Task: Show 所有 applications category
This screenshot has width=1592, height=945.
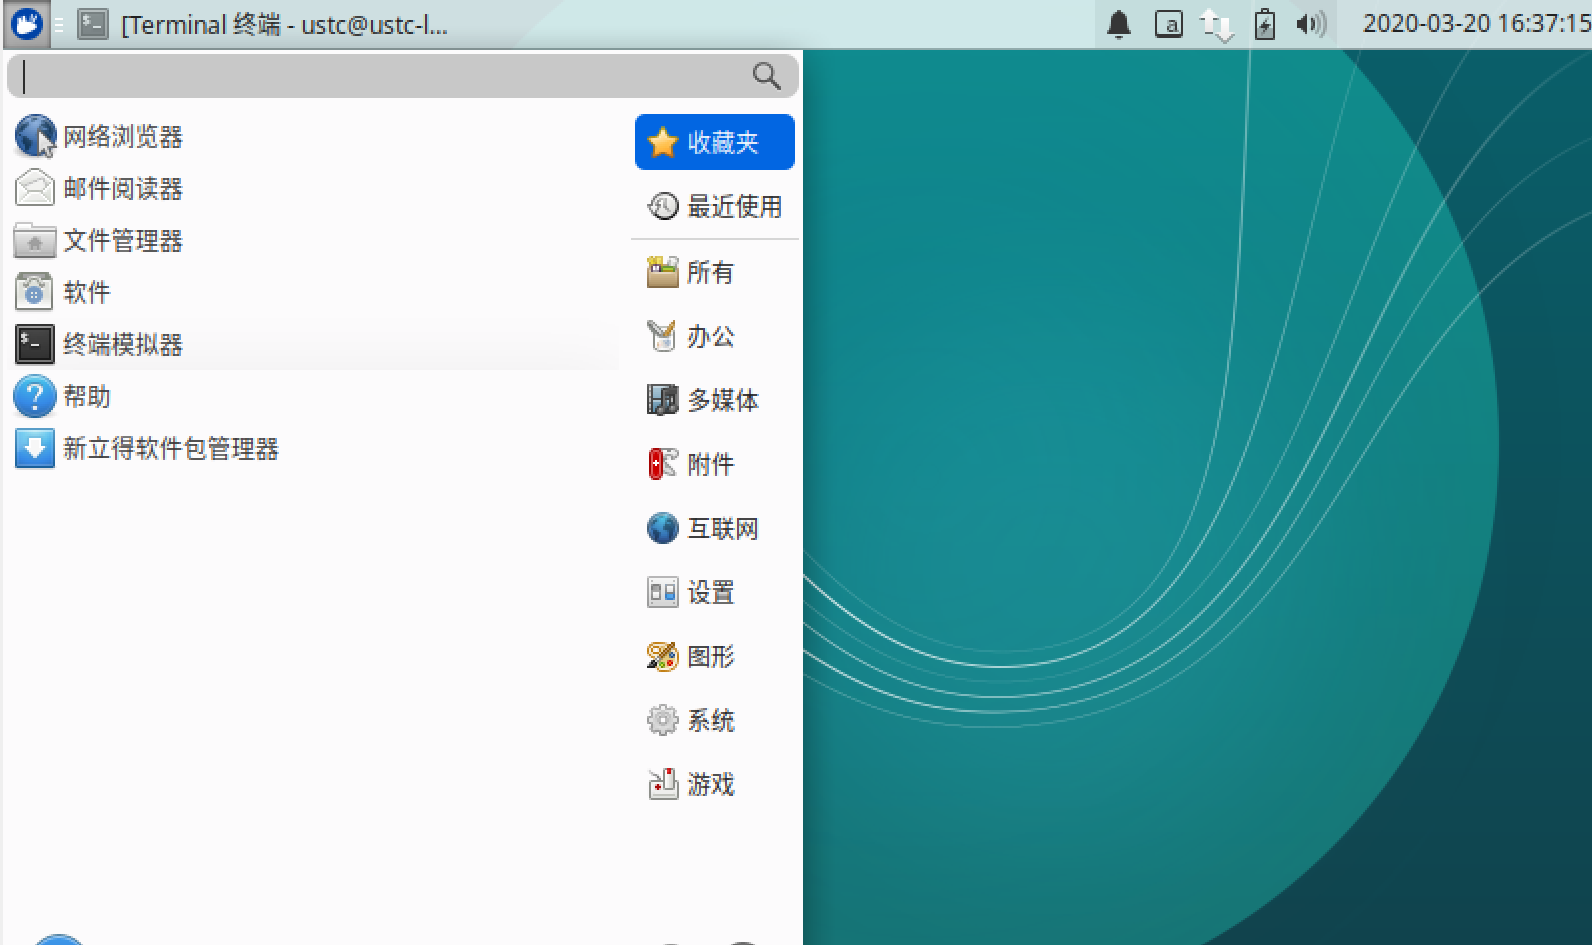Action: pyautogui.click(x=709, y=272)
